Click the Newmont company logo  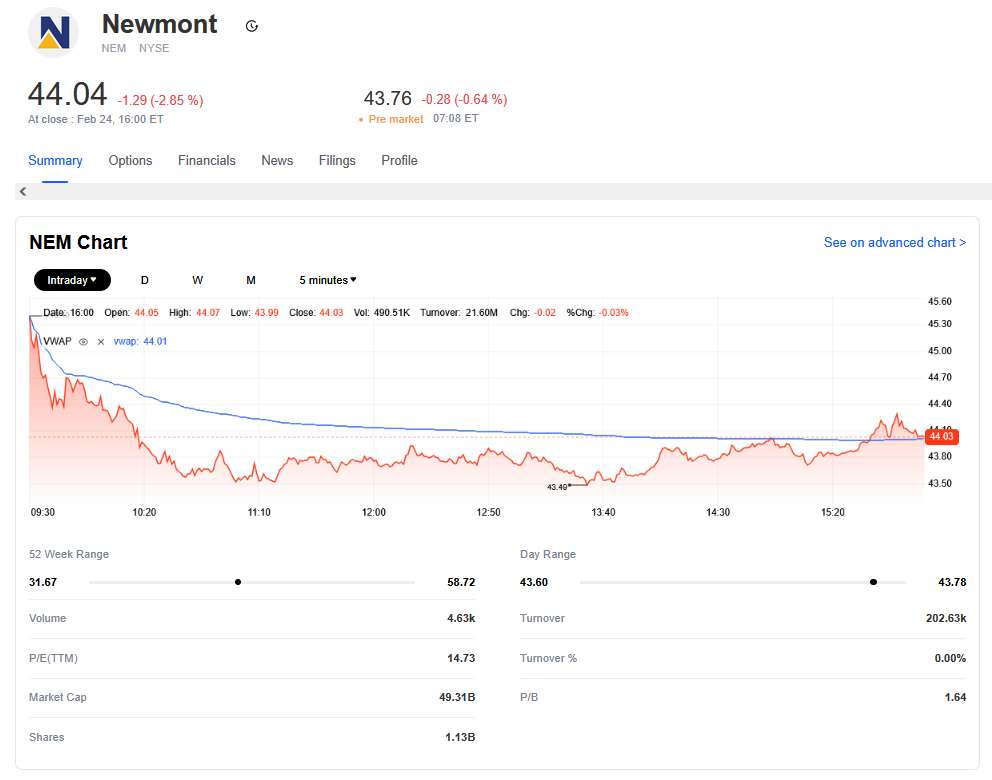tap(53, 33)
